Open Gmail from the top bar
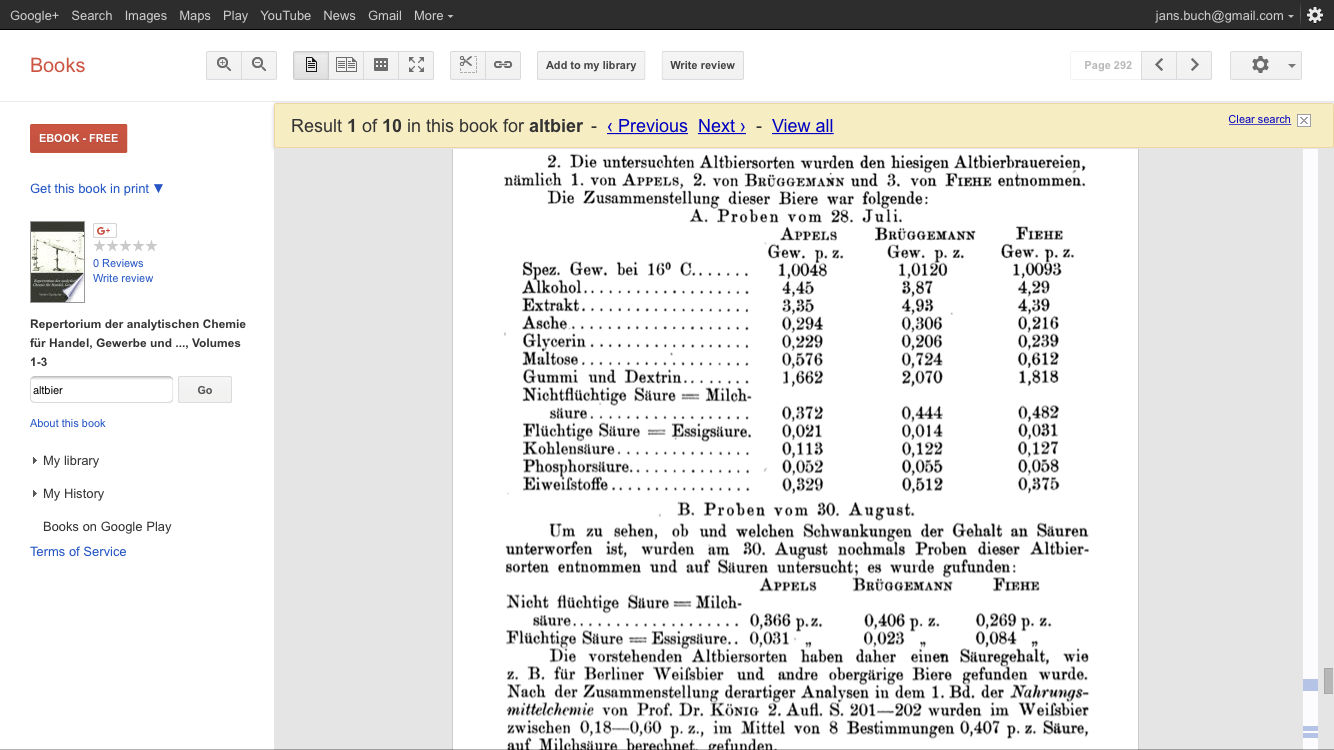Viewport: 1334px width, 750px height. pyautogui.click(x=385, y=15)
